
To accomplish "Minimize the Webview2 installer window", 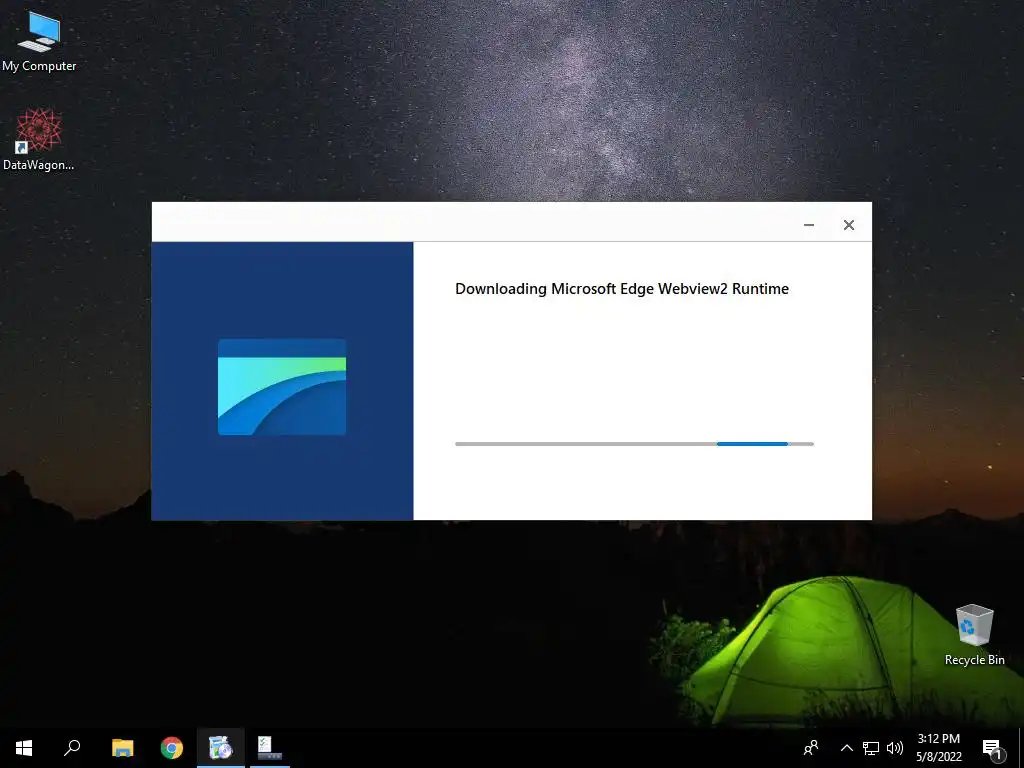I will click(808, 225).
